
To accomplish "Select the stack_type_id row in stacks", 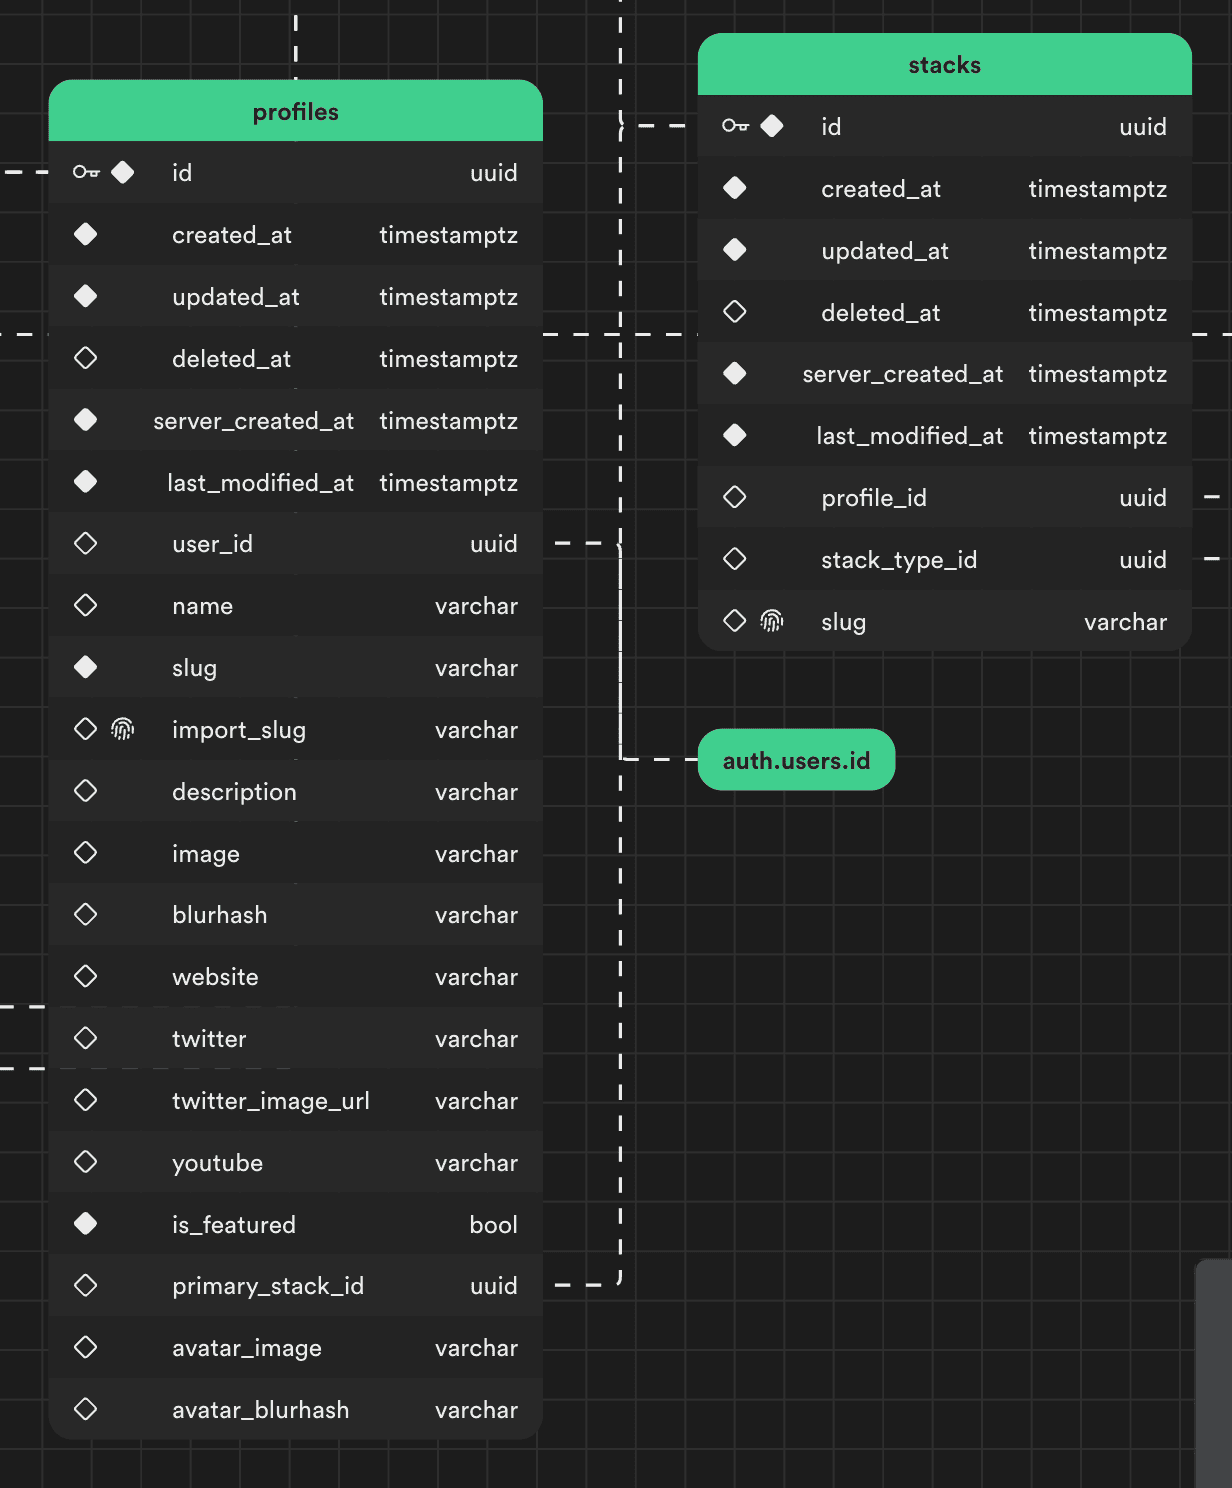I will (x=944, y=559).
